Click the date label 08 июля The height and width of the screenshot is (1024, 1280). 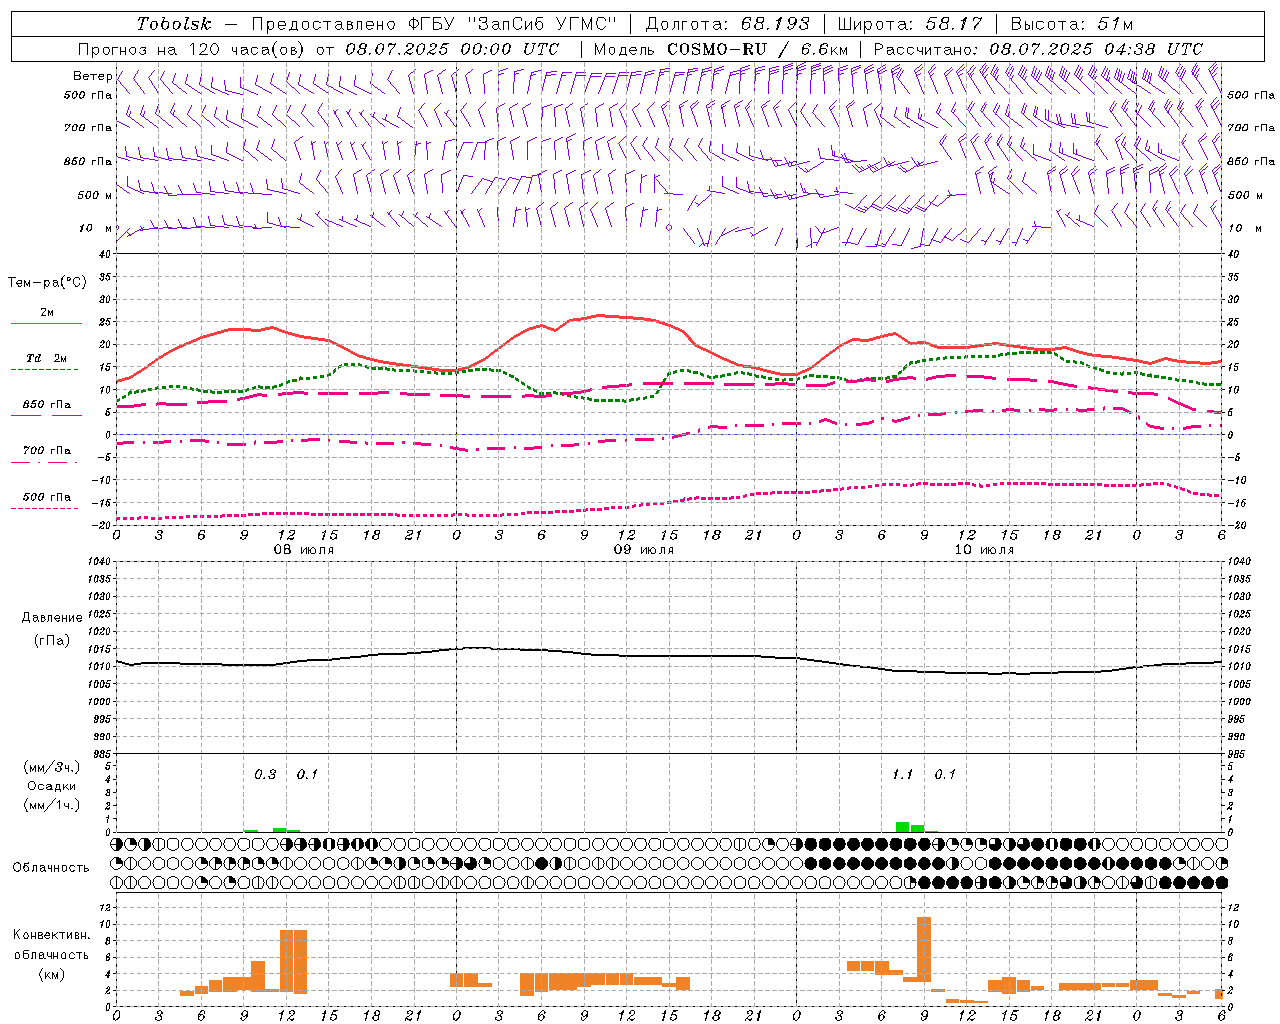(304, 550)
